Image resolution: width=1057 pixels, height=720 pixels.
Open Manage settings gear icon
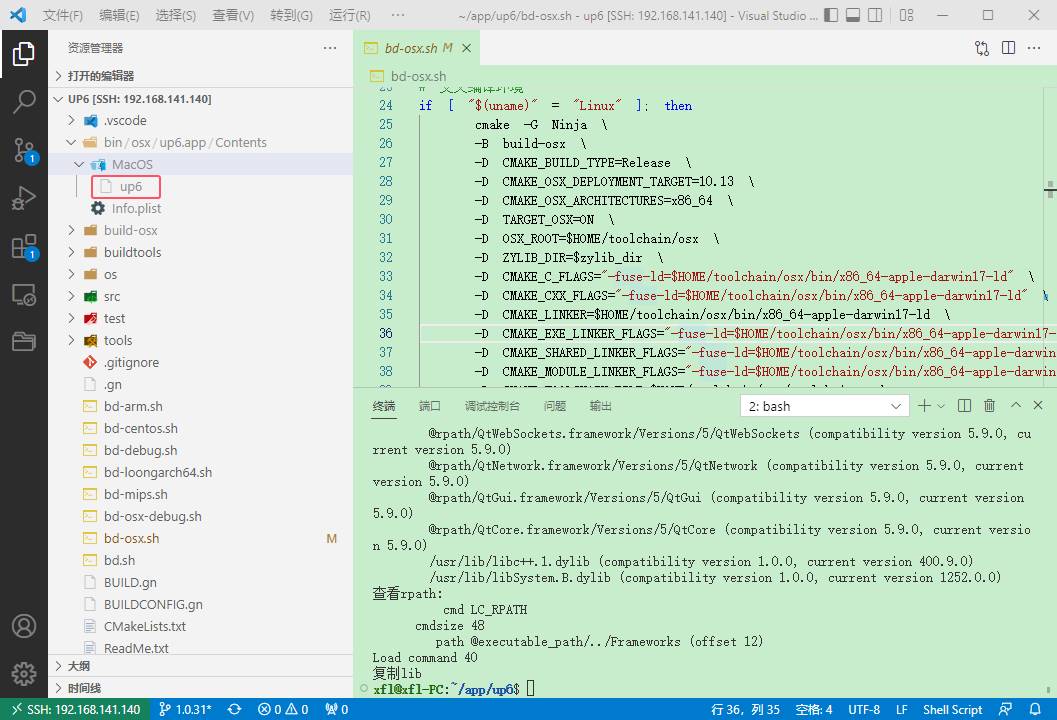coord(24,673)
